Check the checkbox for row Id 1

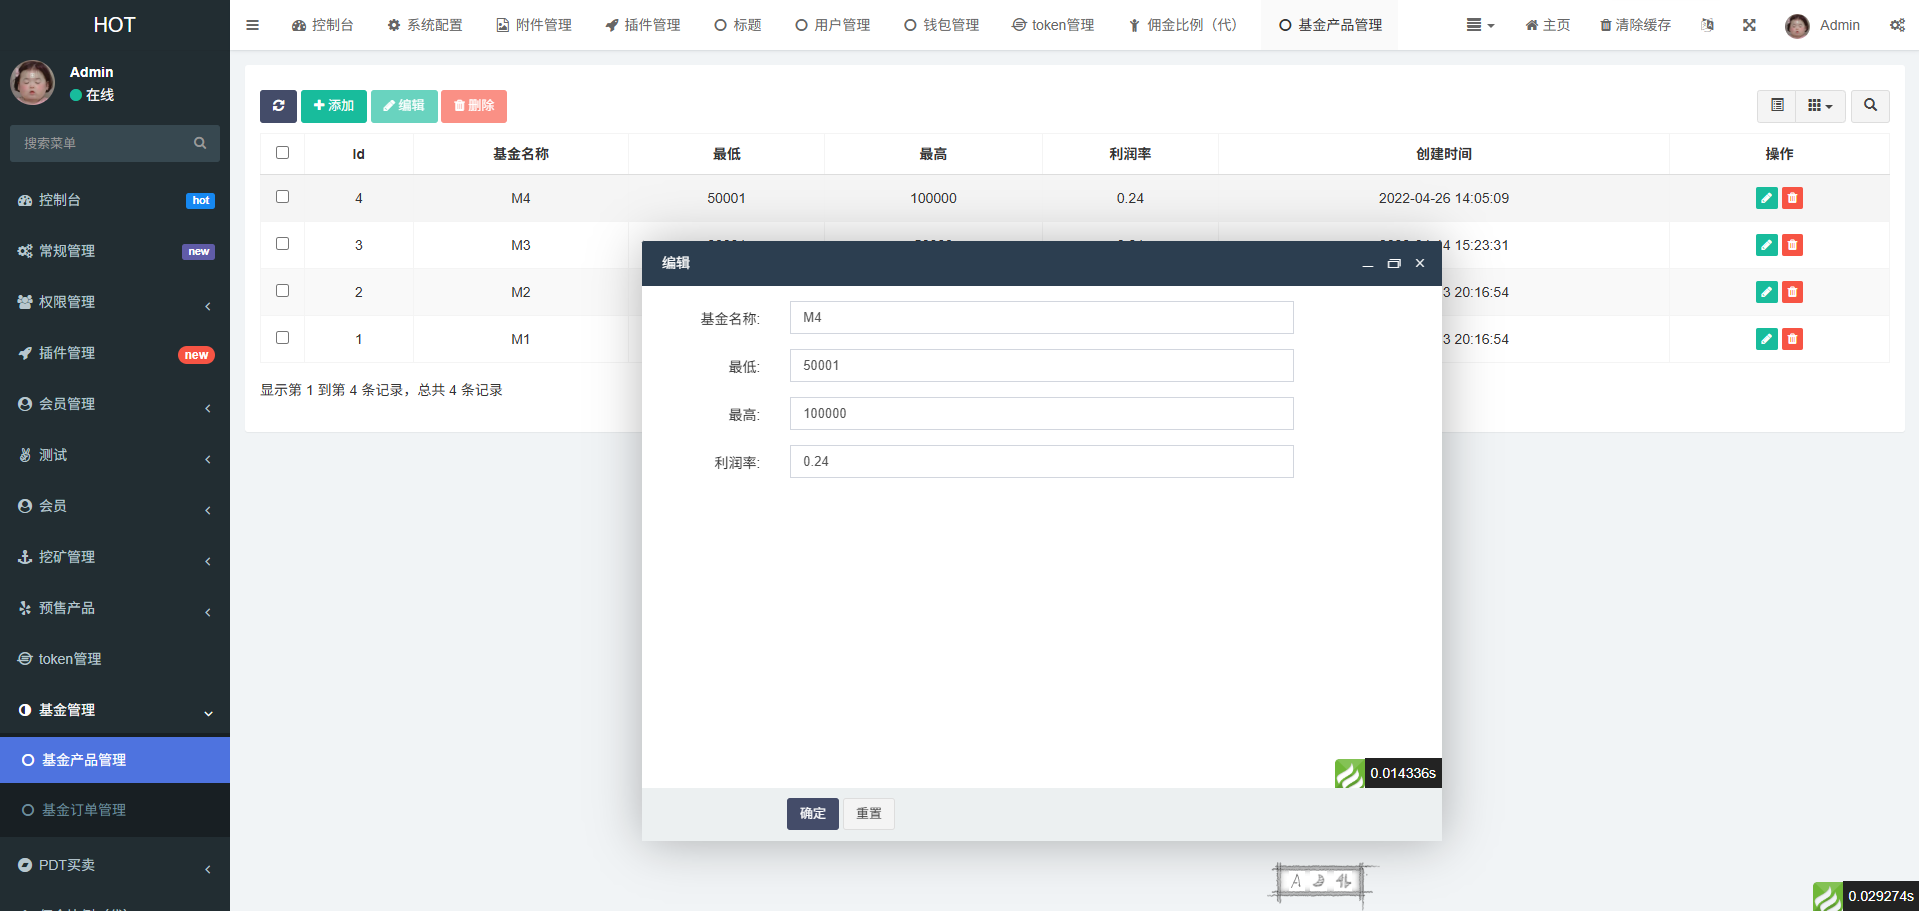[282, 338]
